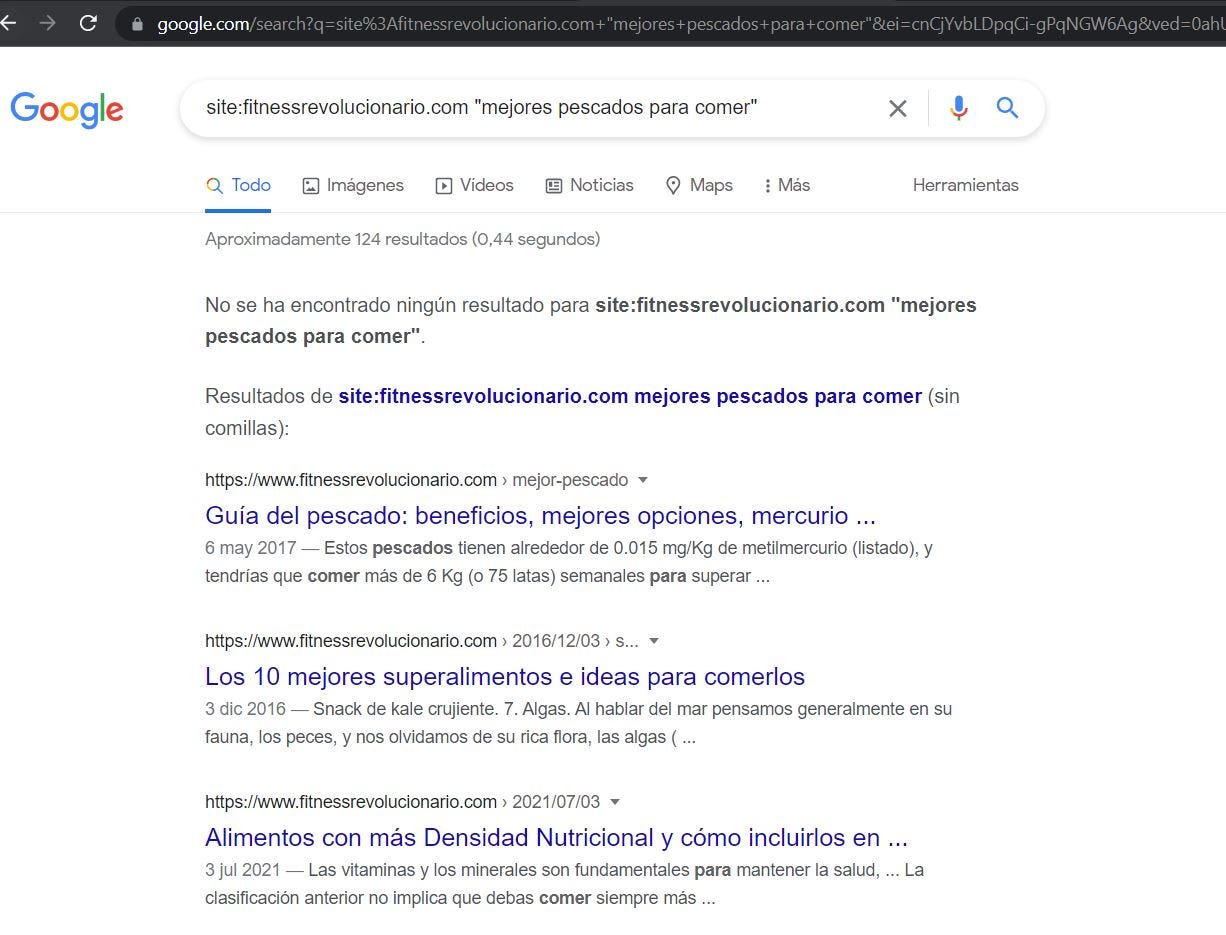Open the Más menu
This screenshot has width=1226, height=935.
[x=787, y=185]
